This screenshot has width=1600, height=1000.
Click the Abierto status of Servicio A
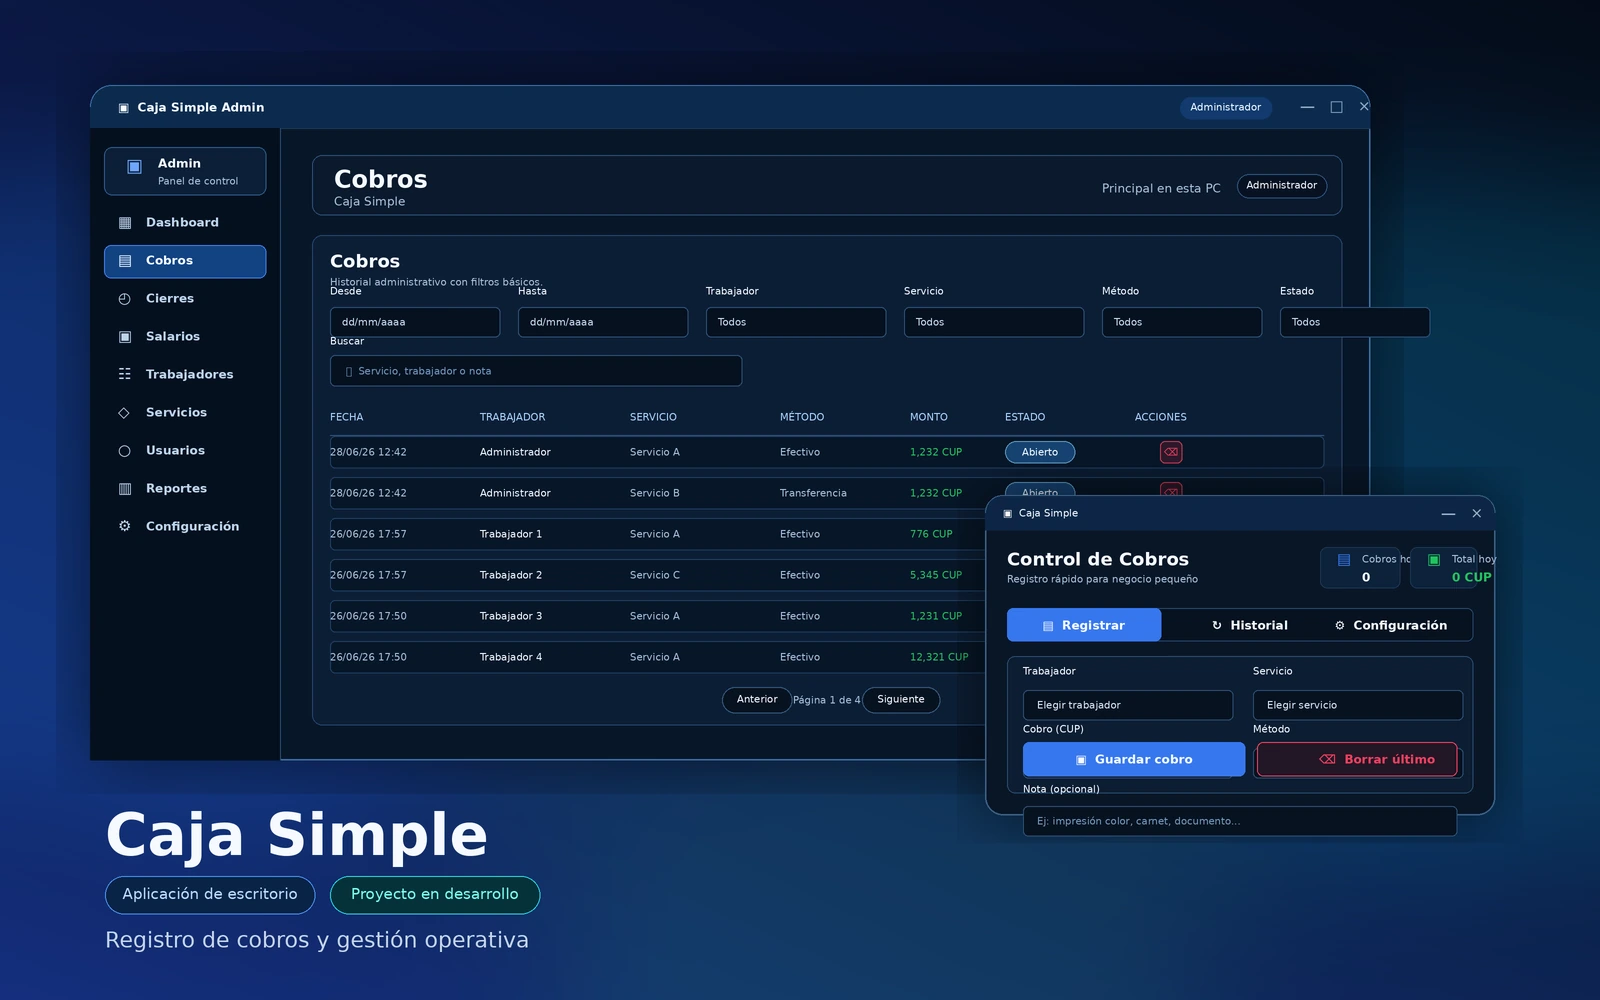pos(1040,452)
